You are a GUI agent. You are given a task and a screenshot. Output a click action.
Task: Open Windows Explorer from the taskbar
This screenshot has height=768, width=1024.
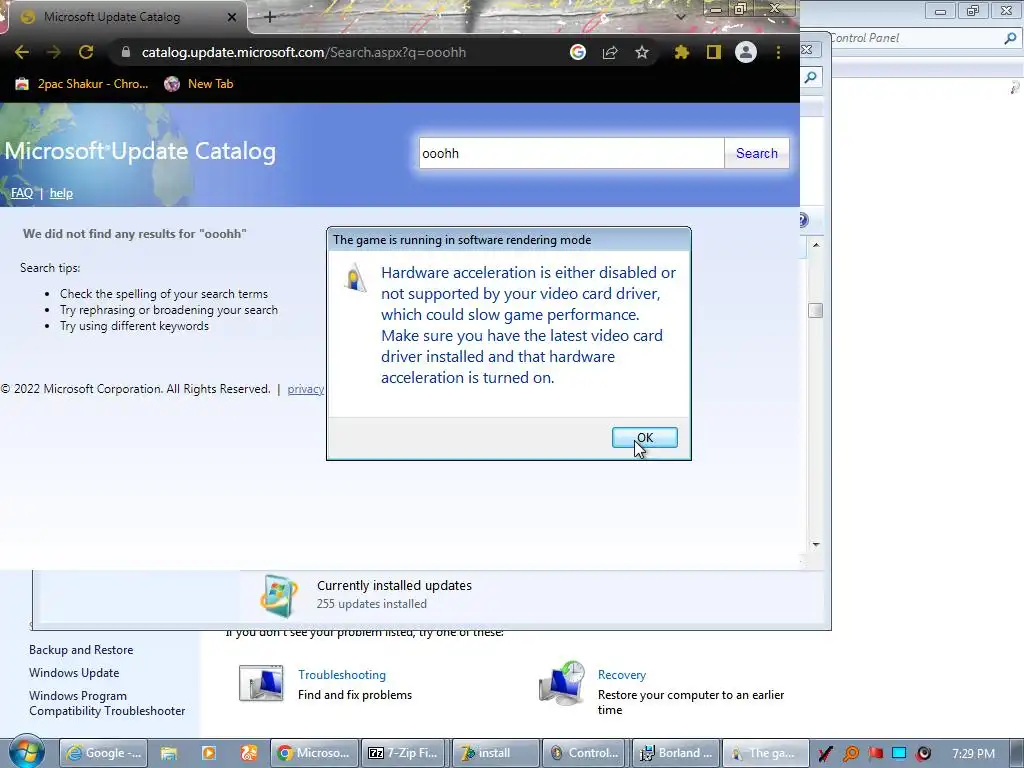[x=168, y=753]
